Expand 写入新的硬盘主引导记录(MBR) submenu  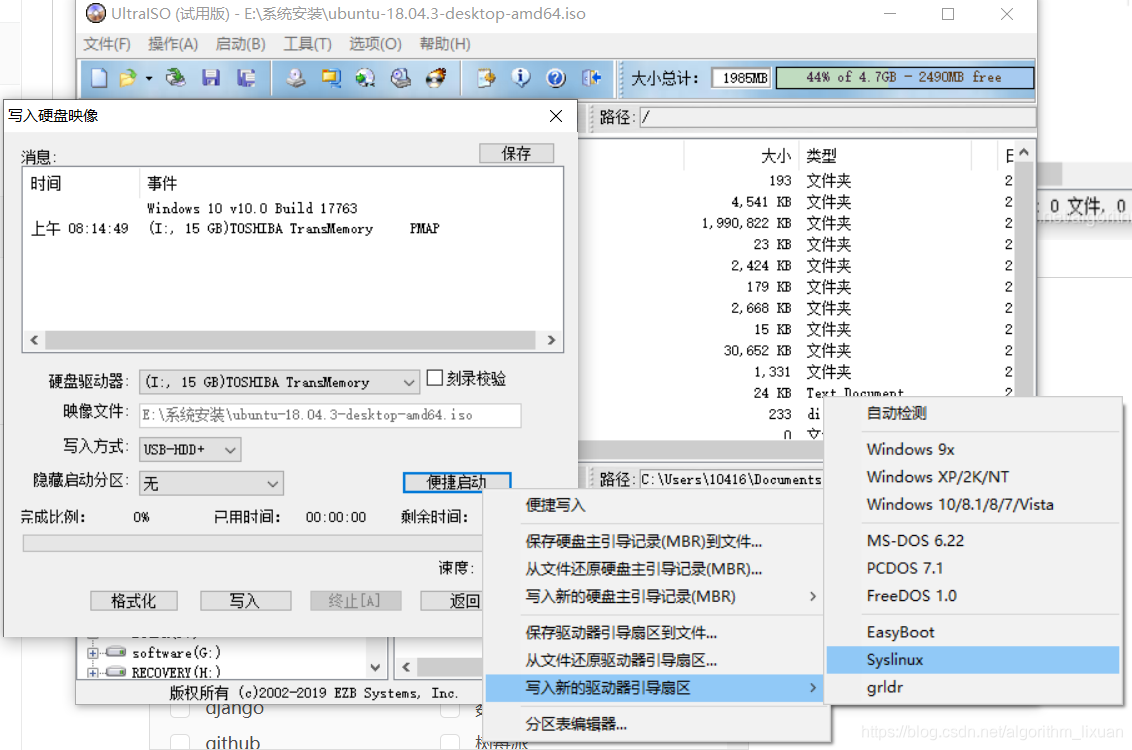pyautogui.click(x=654, y=596)
